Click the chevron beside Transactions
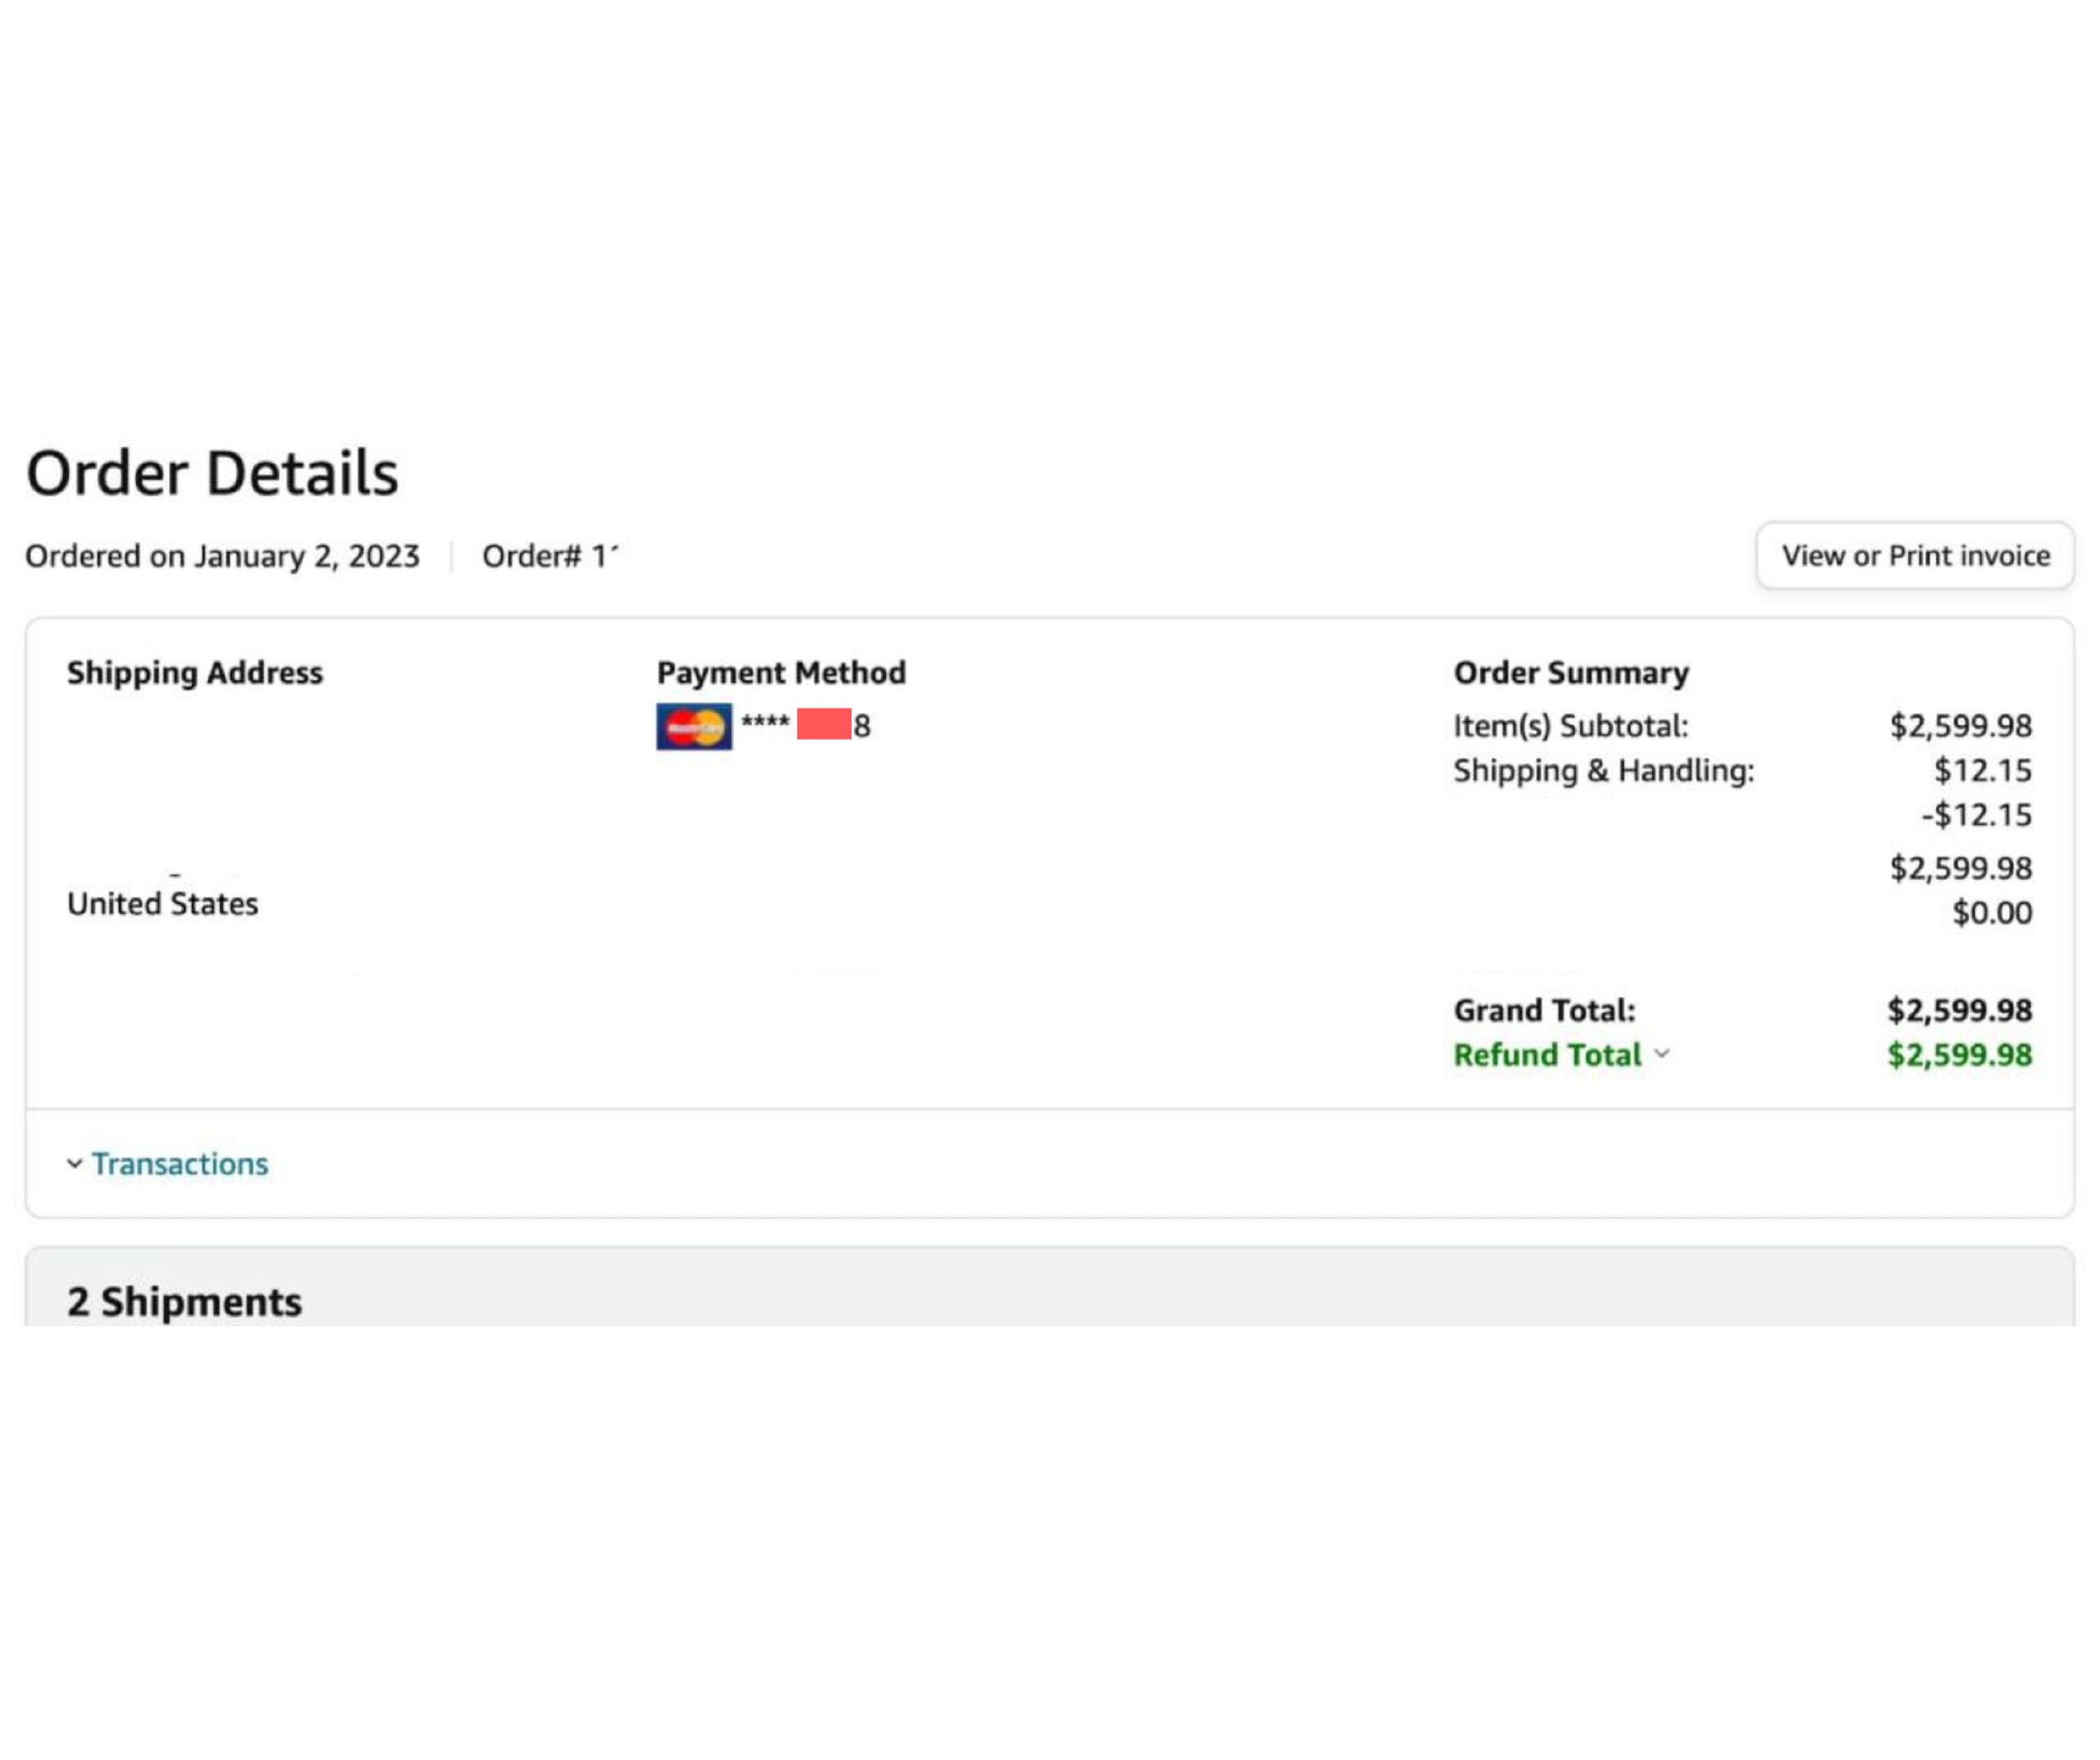2100x1760 pixels. [74, 1164]
